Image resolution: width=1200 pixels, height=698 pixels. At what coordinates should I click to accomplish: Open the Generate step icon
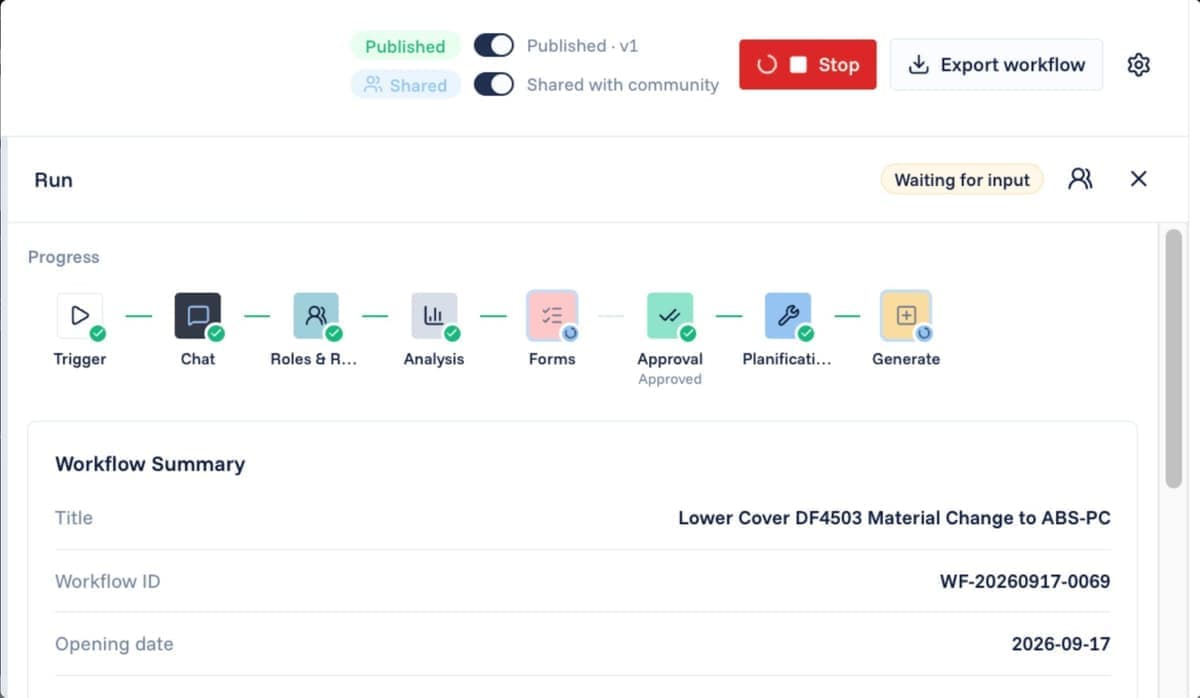pos(906,316)
